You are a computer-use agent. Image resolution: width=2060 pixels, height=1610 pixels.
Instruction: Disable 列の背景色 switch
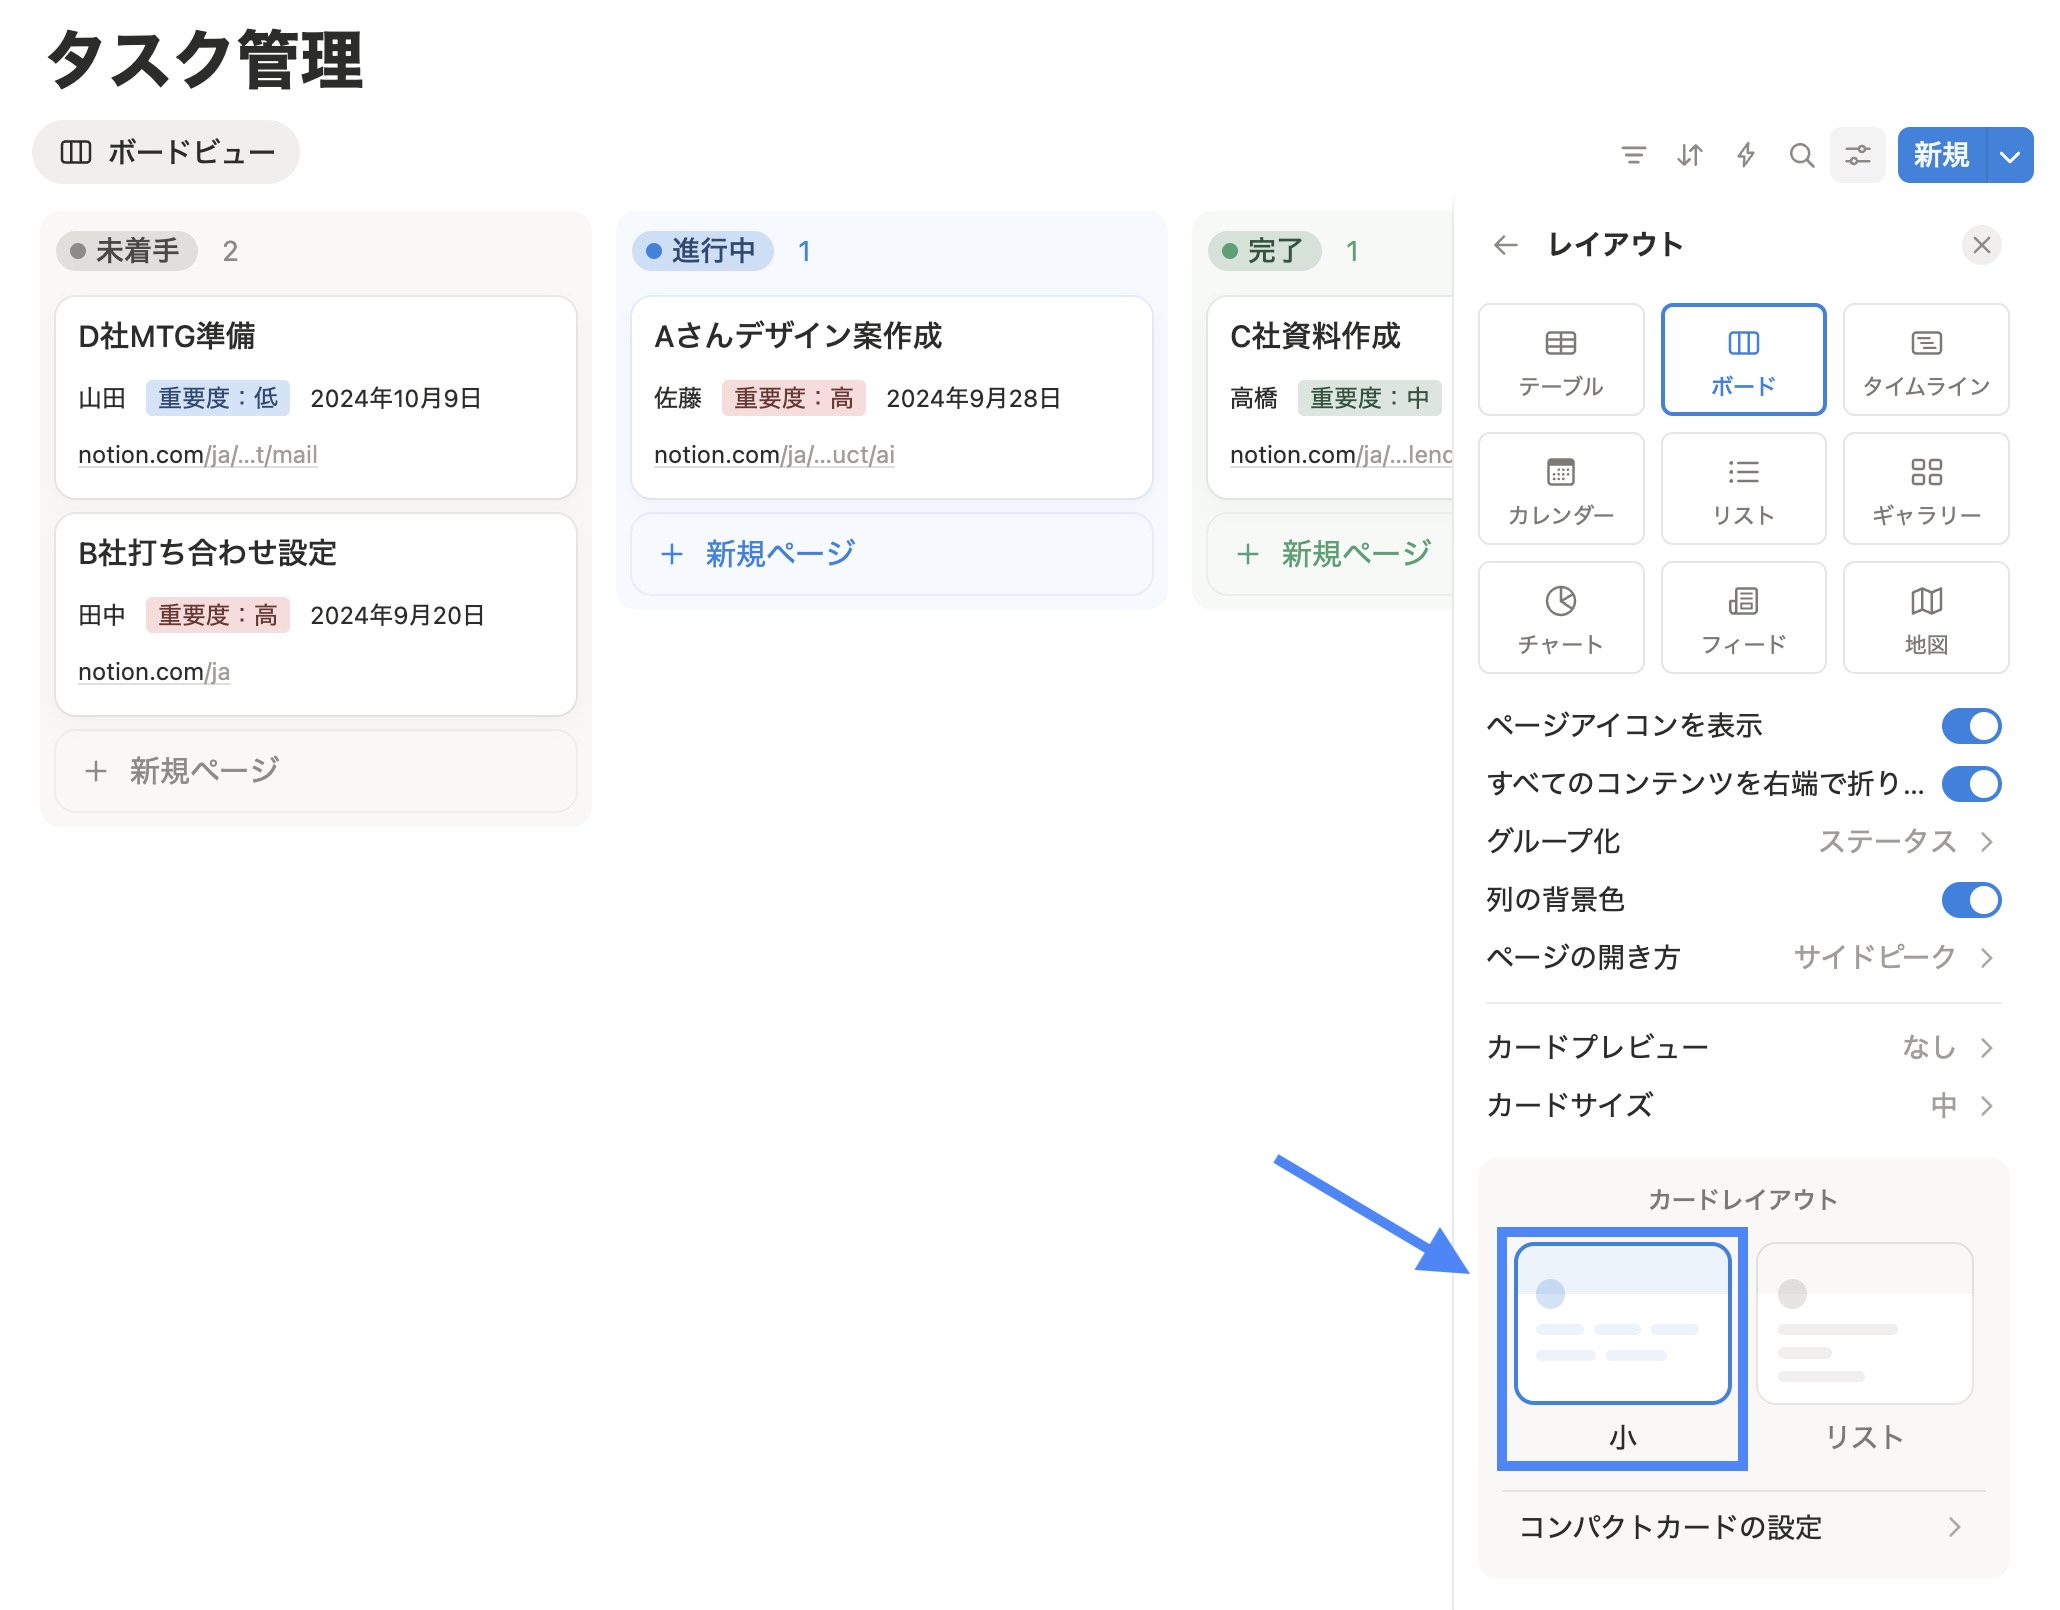coord(1971,899)
